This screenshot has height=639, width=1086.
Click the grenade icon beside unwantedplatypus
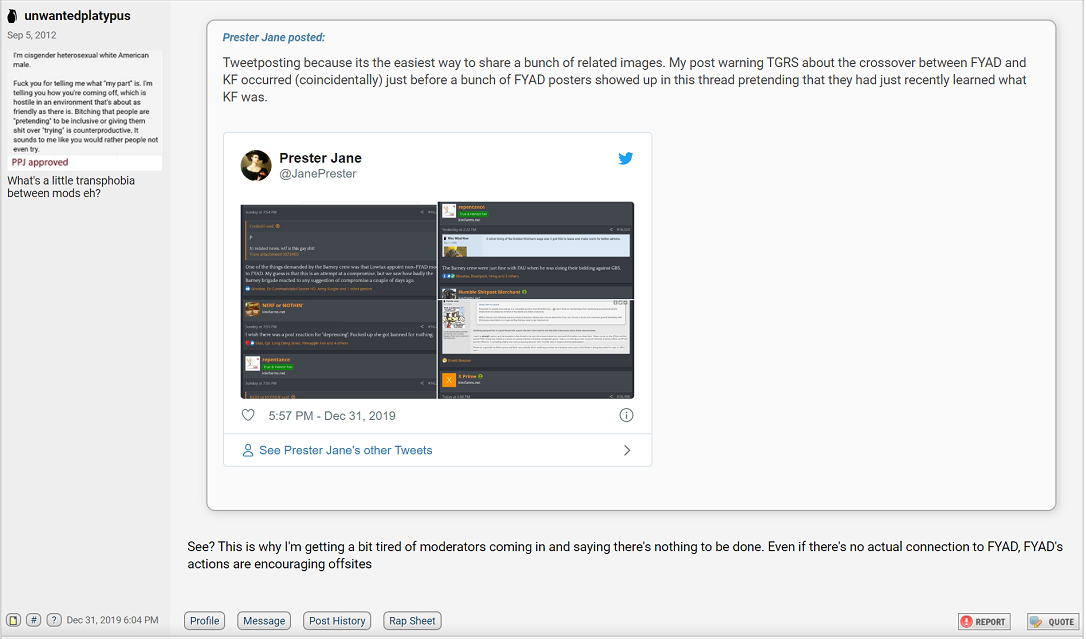click(12, 16)
